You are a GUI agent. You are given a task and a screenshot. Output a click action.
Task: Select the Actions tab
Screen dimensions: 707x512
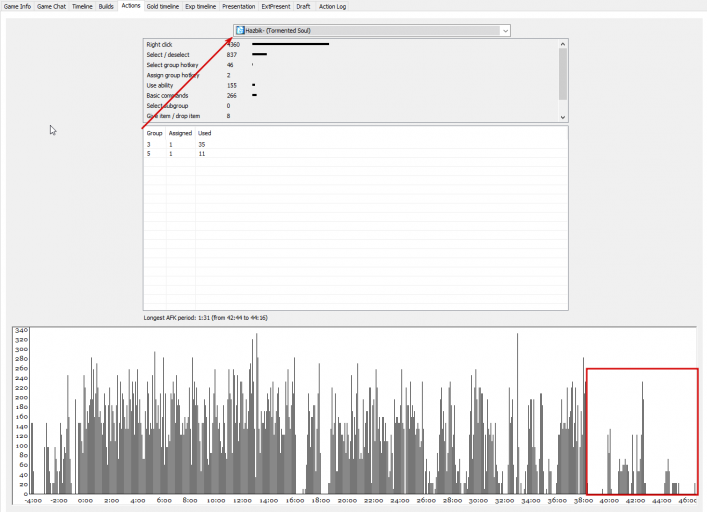tap(131, 5)
